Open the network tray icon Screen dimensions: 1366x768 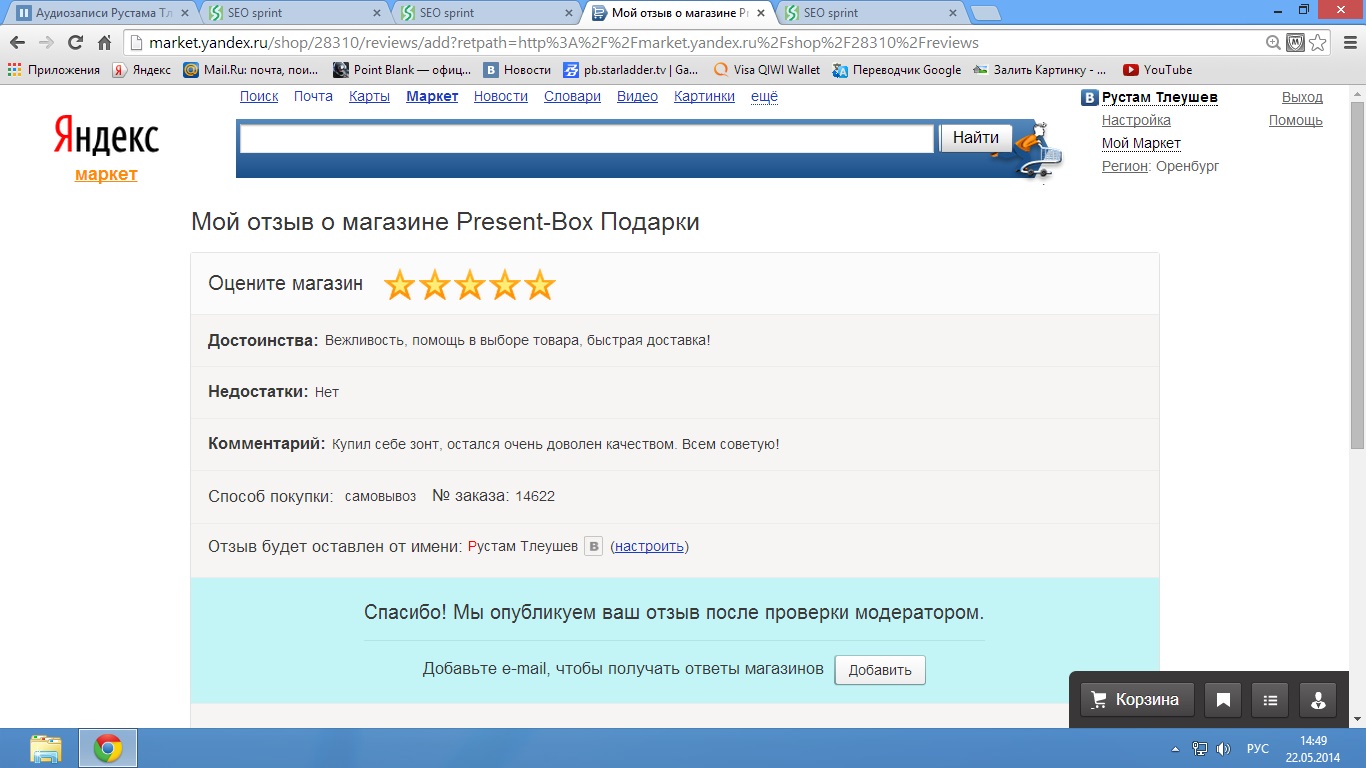[1200, 749]
